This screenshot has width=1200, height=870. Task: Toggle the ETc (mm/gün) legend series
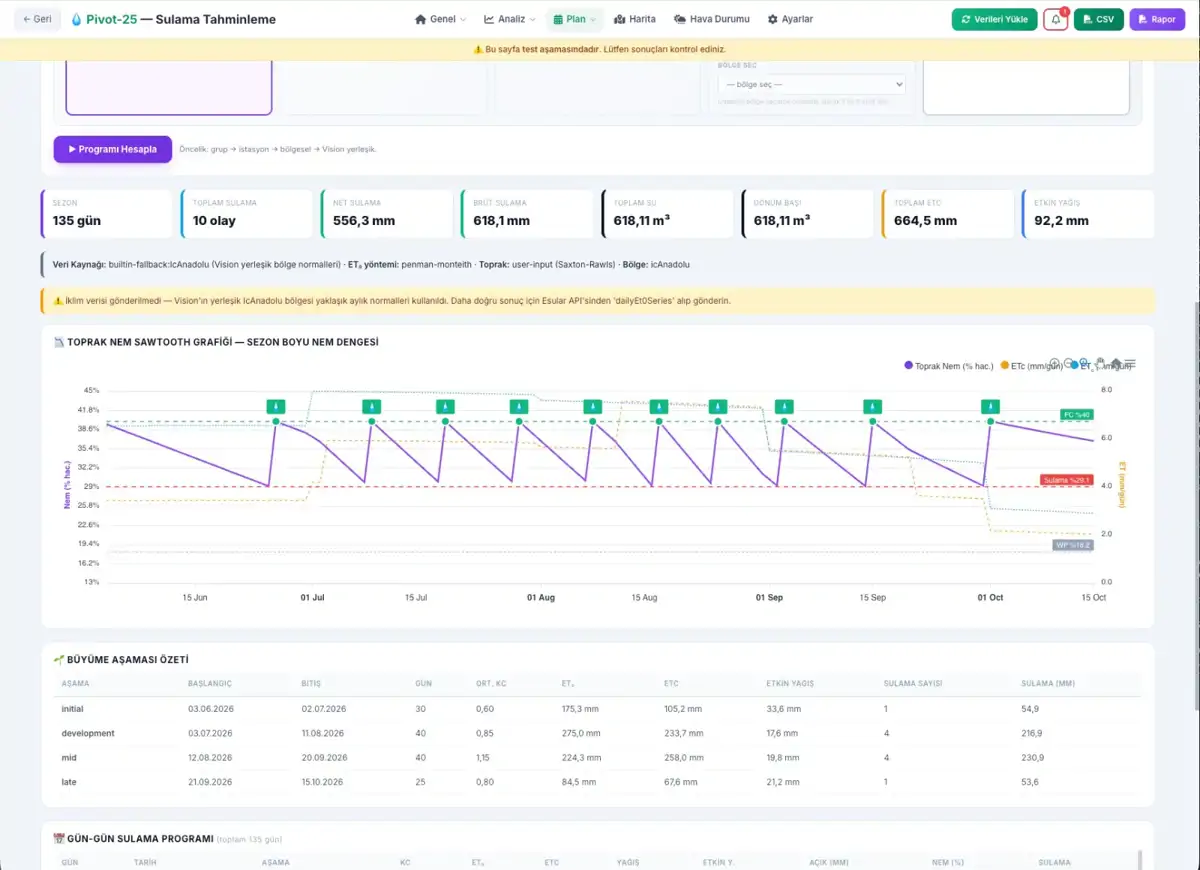coord(1031,366)
